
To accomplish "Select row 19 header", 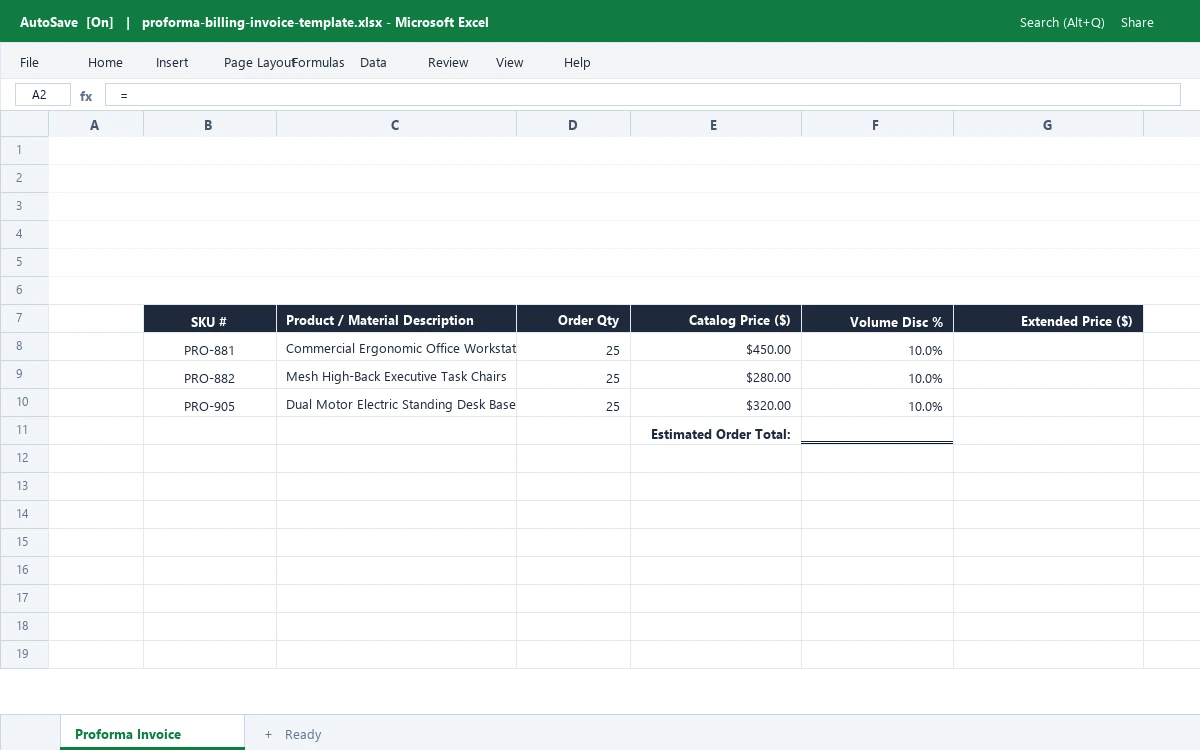I will click(x=24, y=654).
